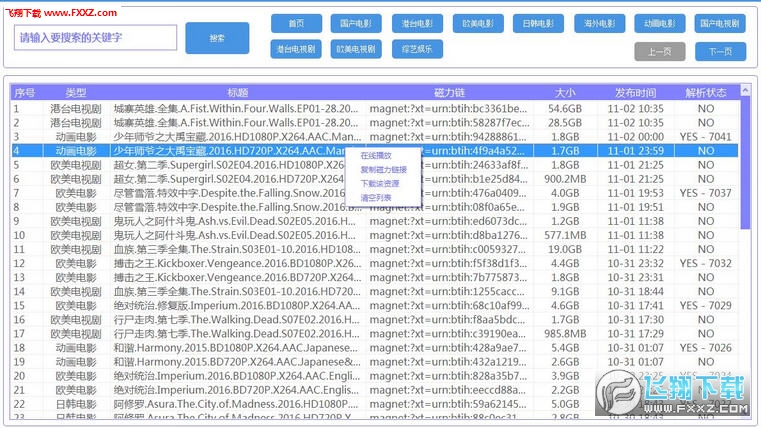Click the 标题 column header
This screenshot has width=761, height=428.
click(237, 93)
